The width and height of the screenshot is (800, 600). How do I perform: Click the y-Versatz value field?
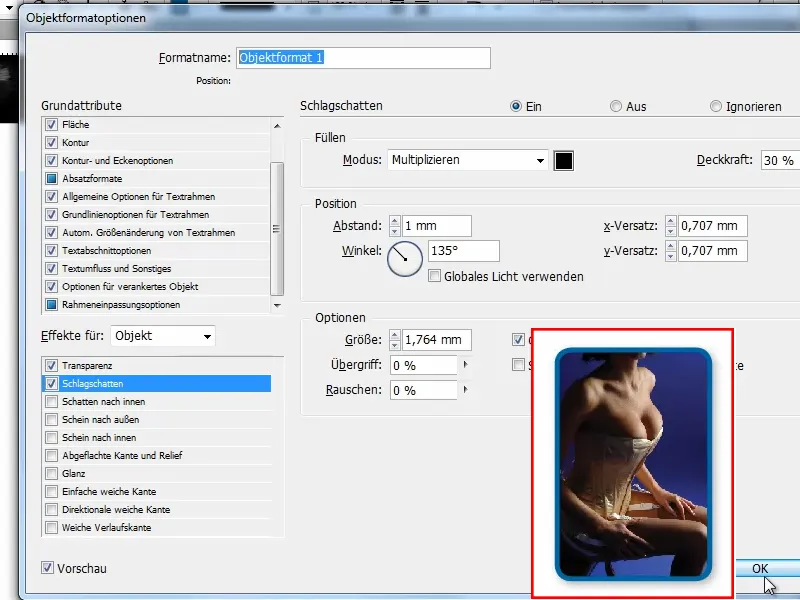tap(713, 251)
